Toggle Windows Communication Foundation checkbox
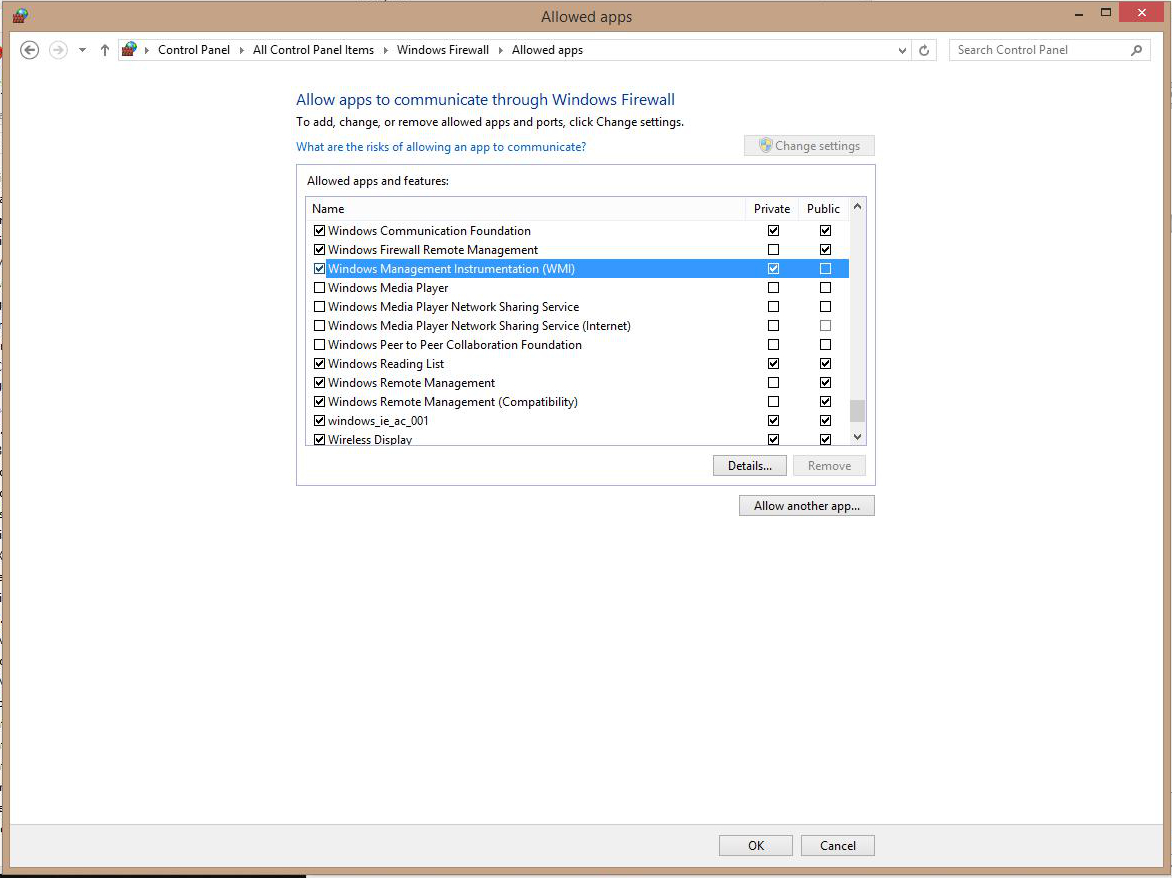Viewport: 1172px width, 878px height. coord(319,231)
